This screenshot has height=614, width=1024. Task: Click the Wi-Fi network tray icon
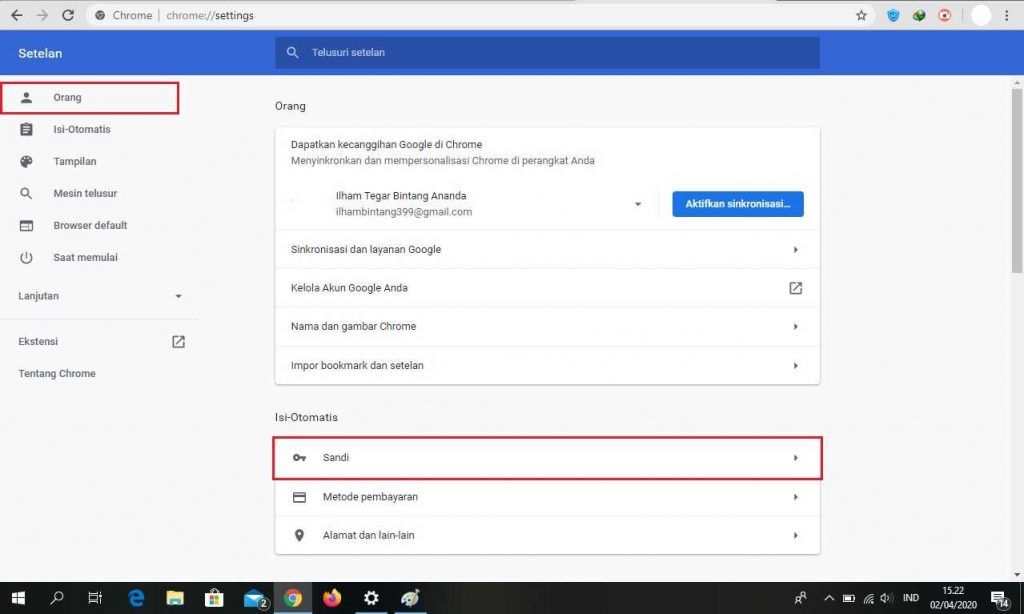(x=868, y=598)
